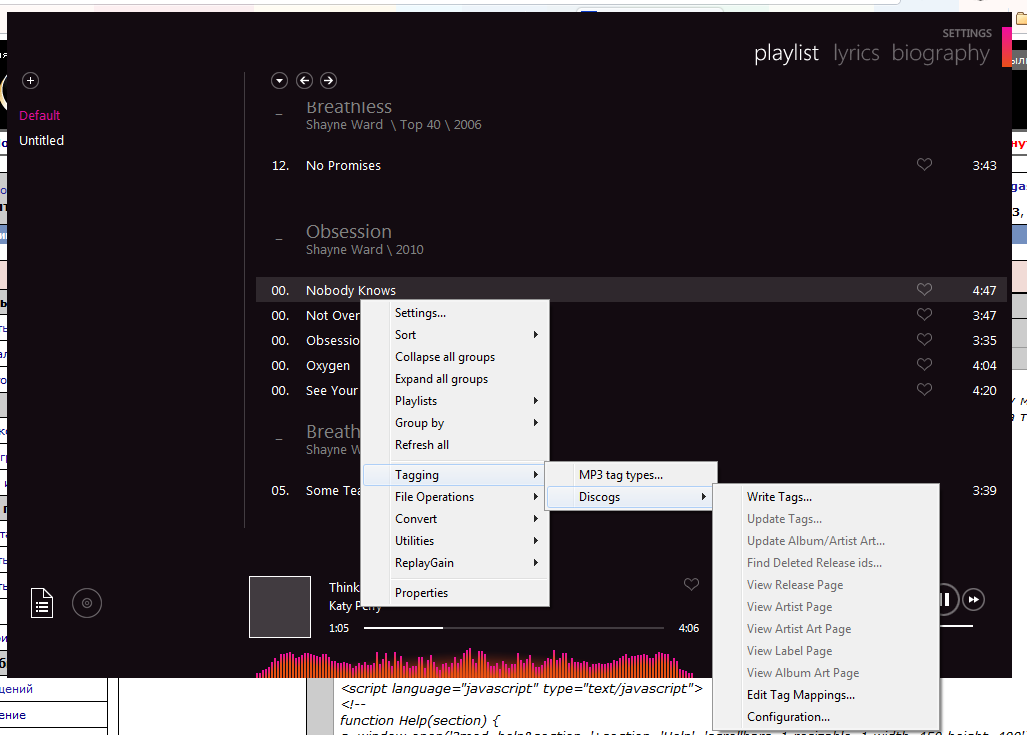The height and width of the screenshot is (735, 1027).
Task: Toggle heart favorite for Nobody Knows
Action: (x=924, y=290)
